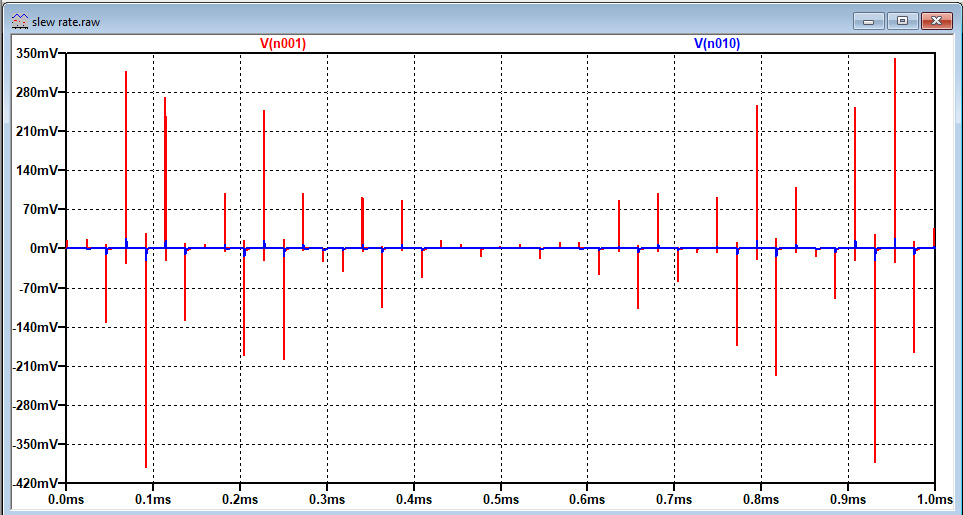963x515 pixels.
Task: Click the slew rate.raw title text
Action: click(66, 22)
